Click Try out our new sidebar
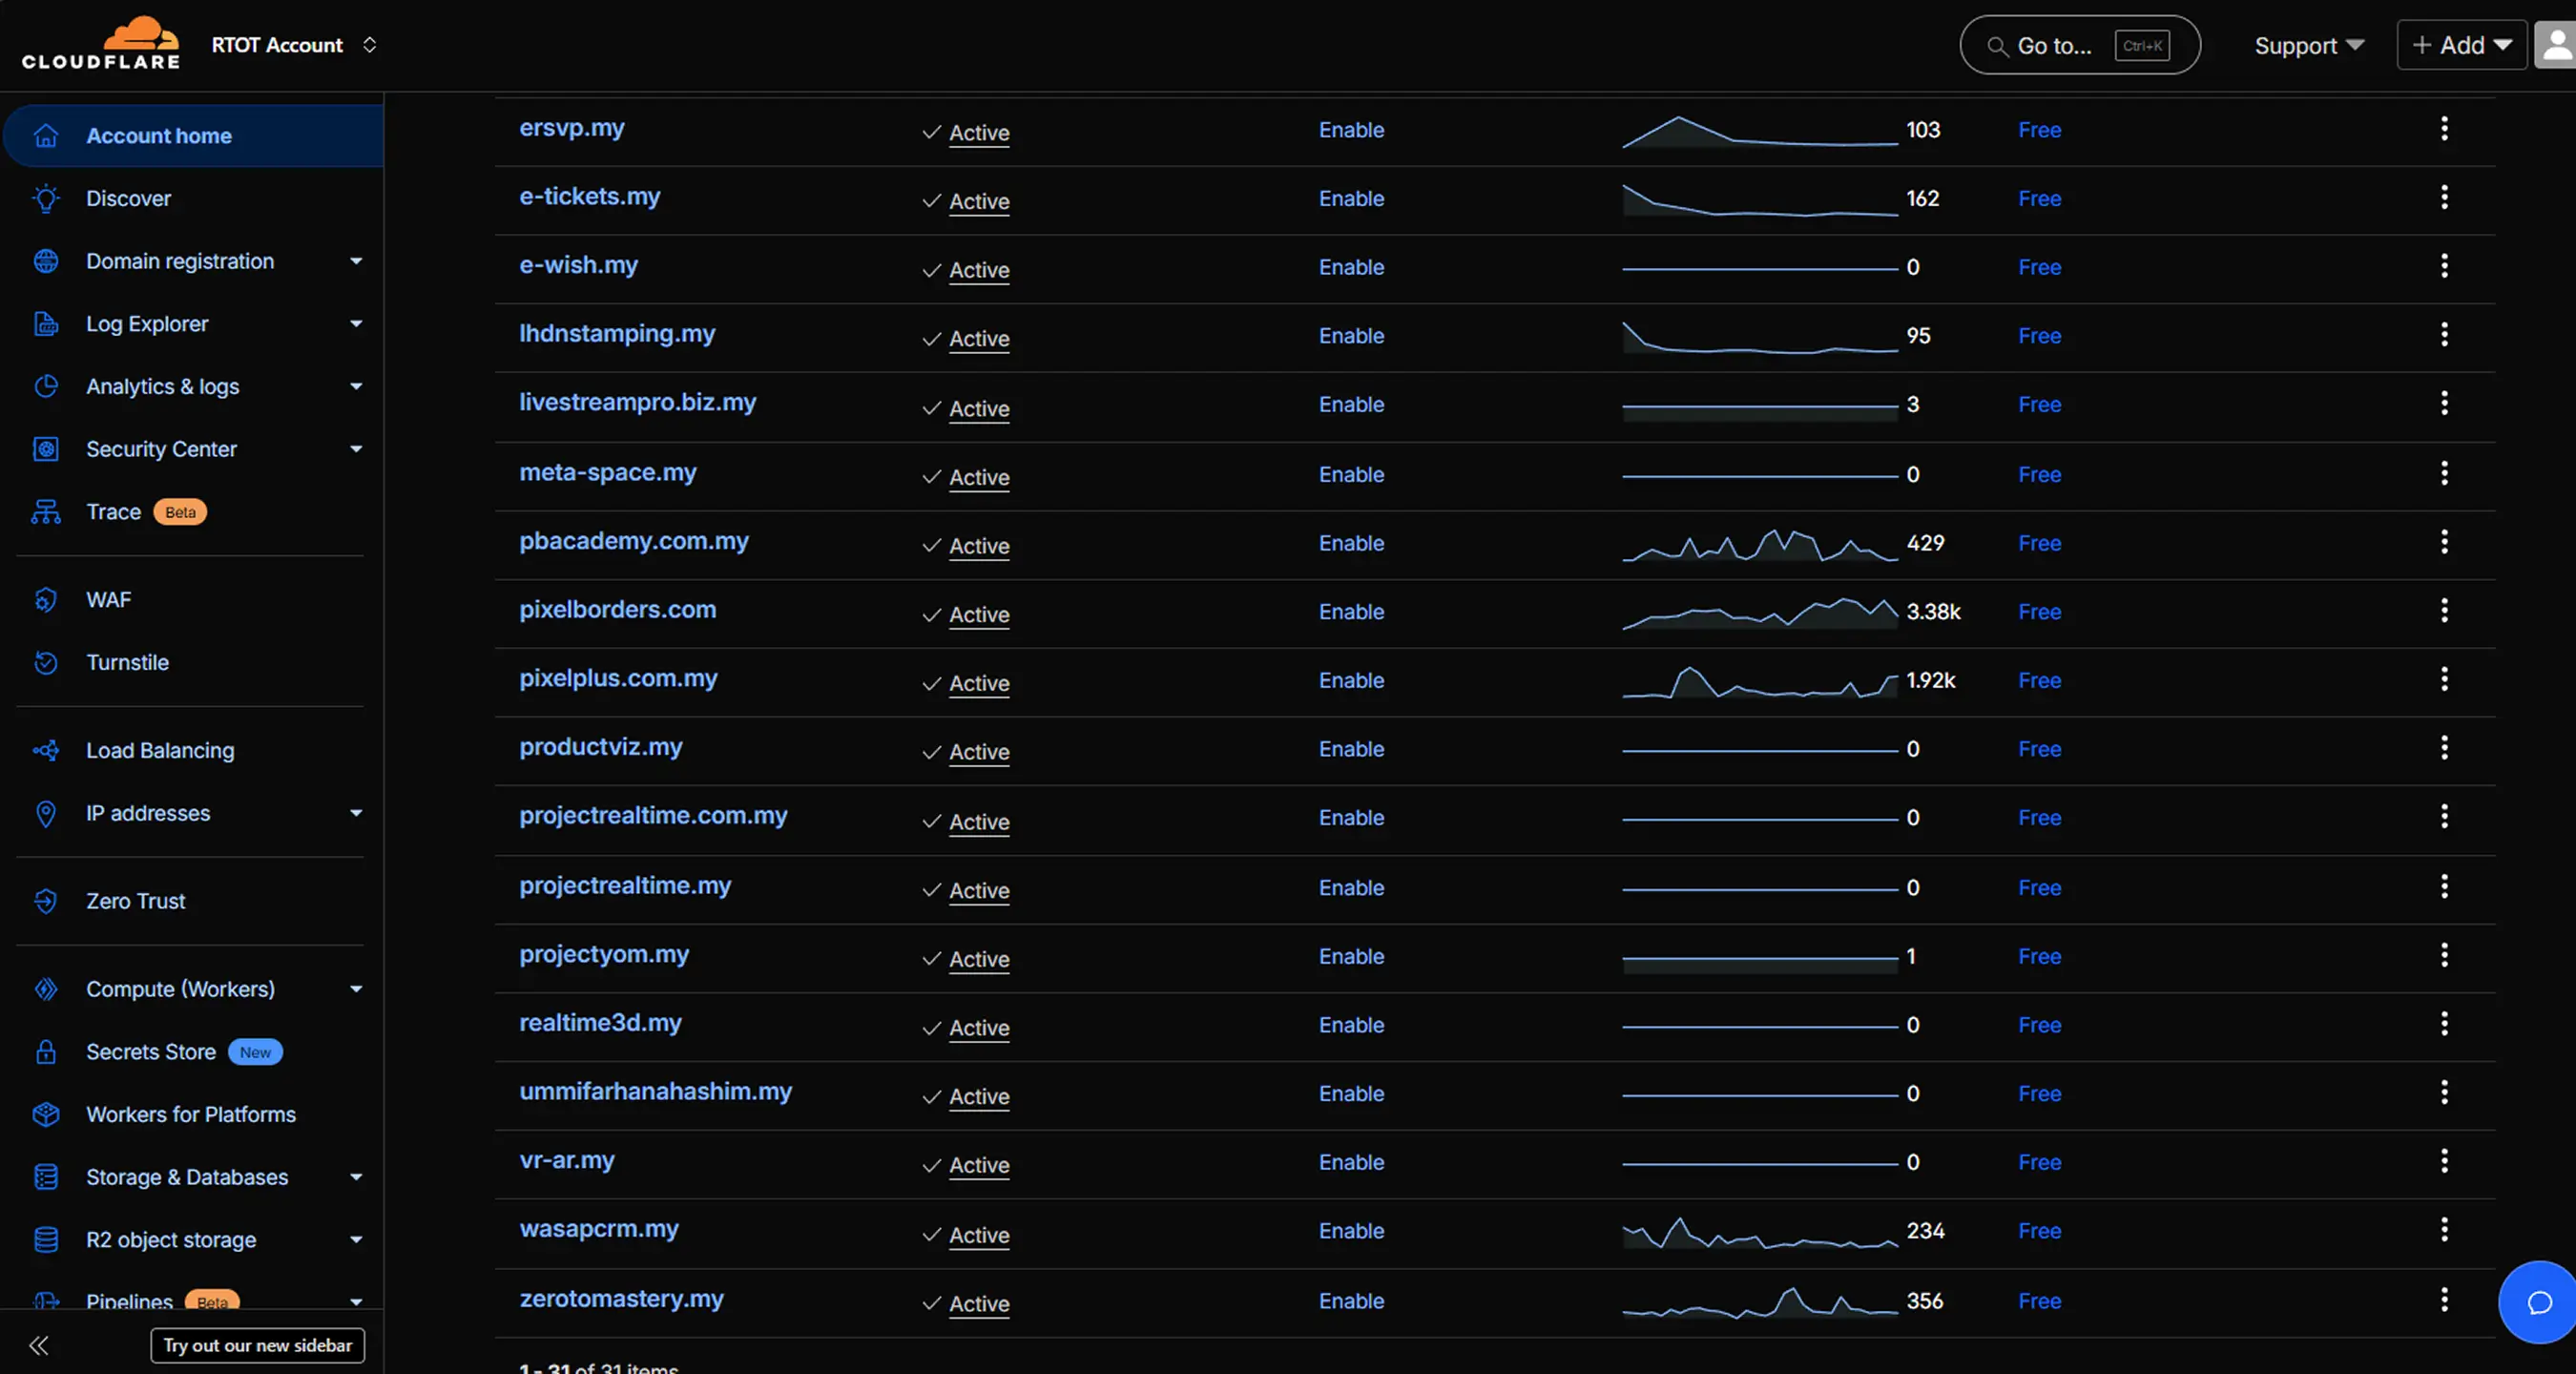The image size is (2576, 1374). click(x=257, y=1345)
